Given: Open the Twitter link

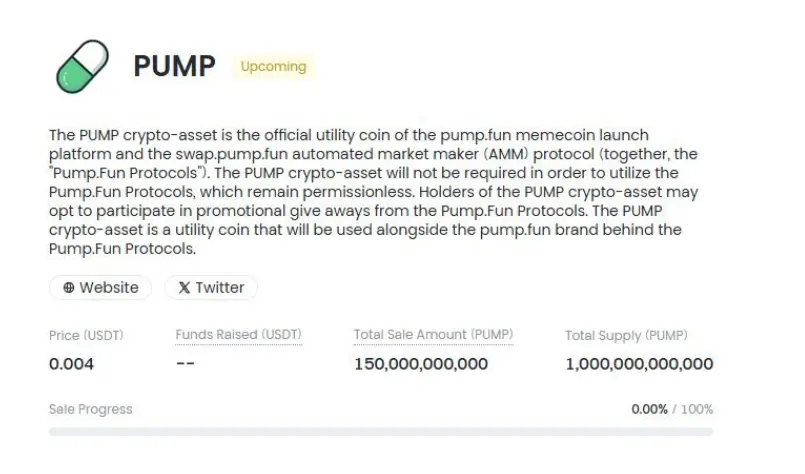Looking at the screenshot, I should pos(211,288).
